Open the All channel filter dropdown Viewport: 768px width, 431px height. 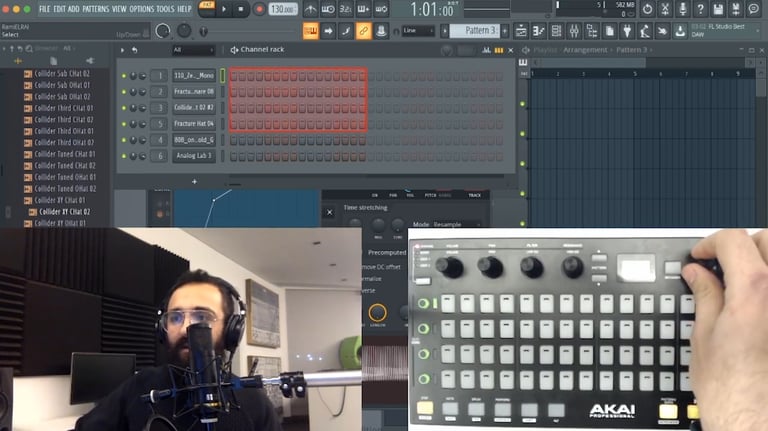pyautogui.click(x=193, y=50)
